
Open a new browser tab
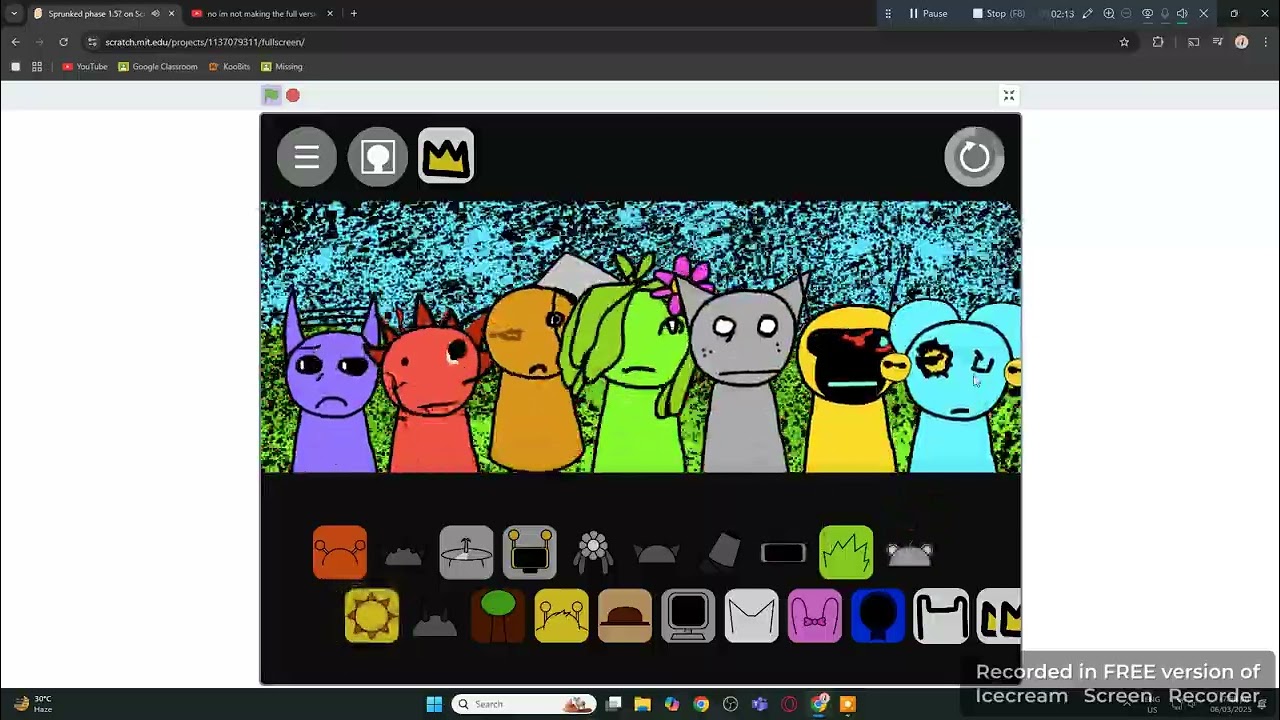[x=354, y=13]
